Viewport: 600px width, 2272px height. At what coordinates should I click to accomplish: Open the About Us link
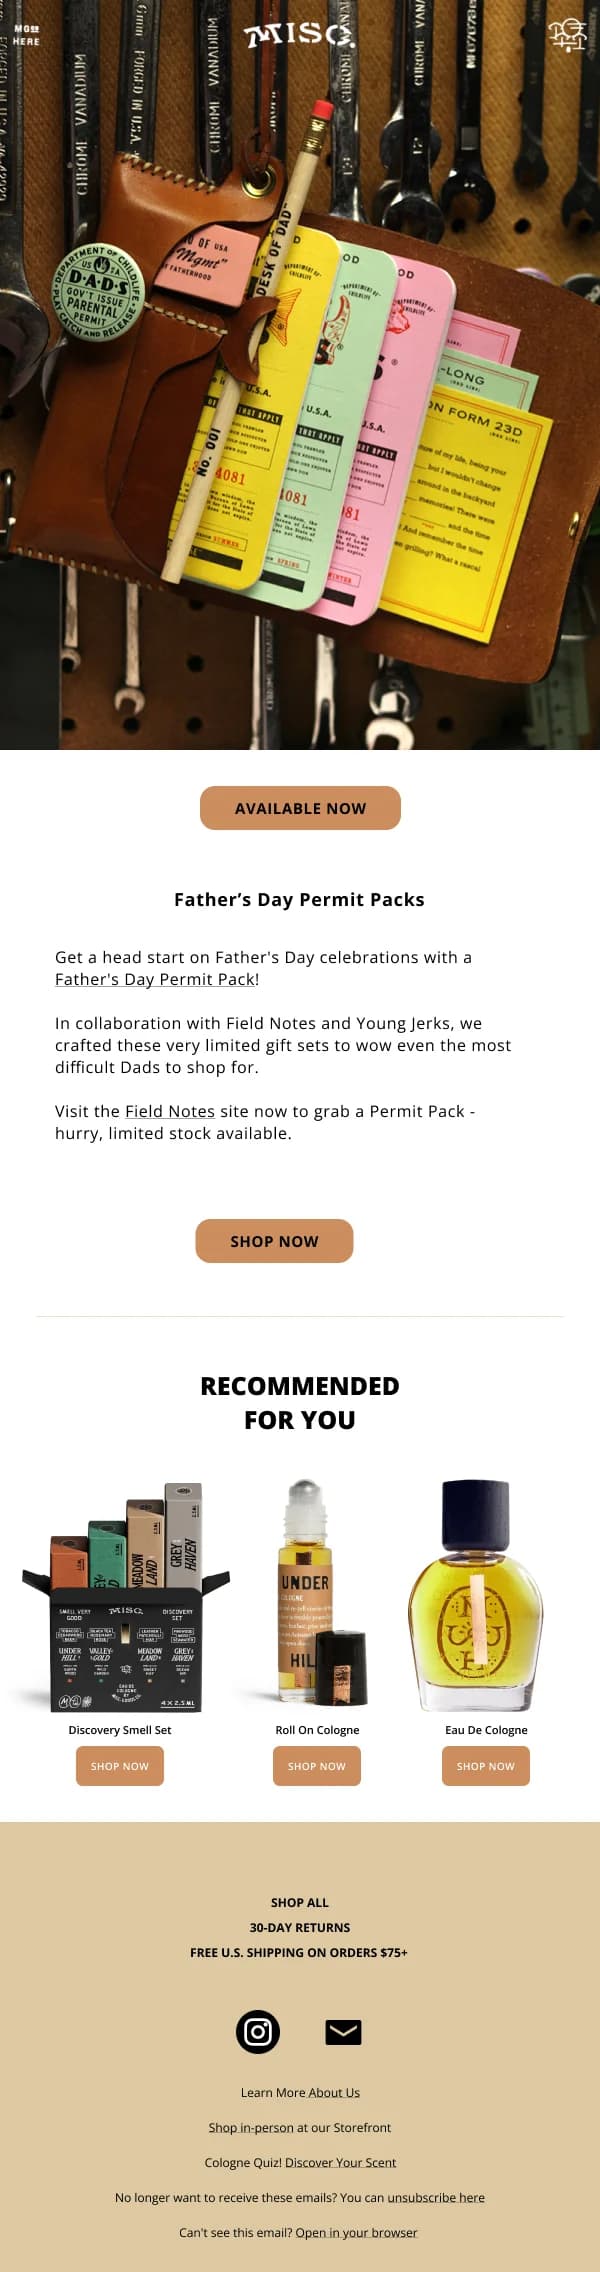(336, 2092)
